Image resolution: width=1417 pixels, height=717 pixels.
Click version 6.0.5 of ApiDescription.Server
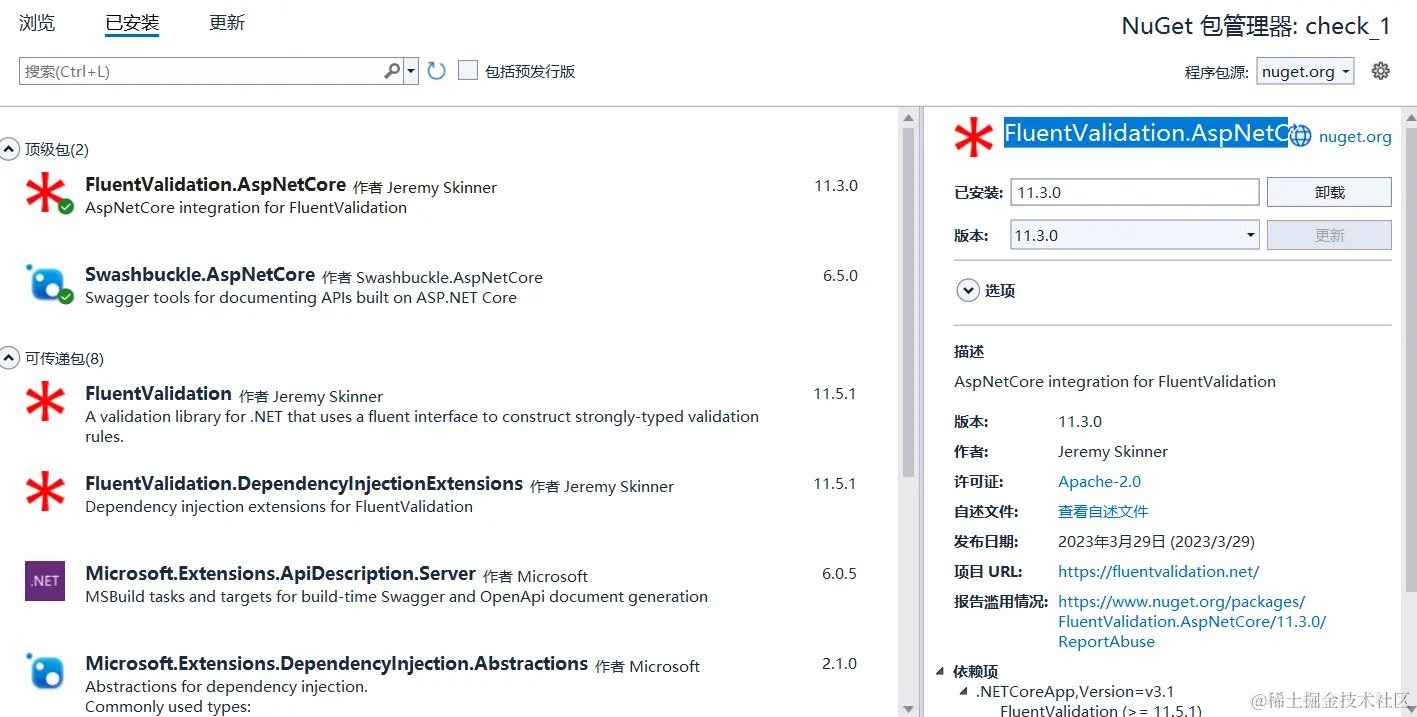839,573
